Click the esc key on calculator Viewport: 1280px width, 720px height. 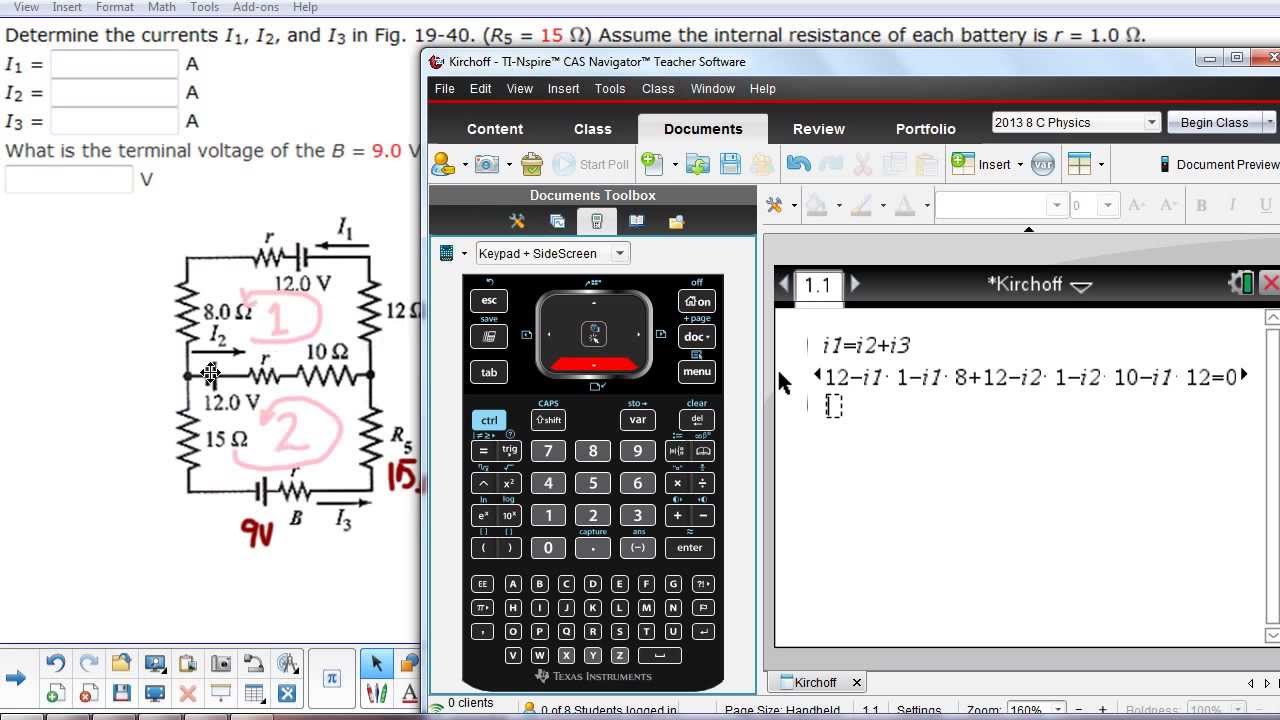pyautogui.click(x=489, y=300)
